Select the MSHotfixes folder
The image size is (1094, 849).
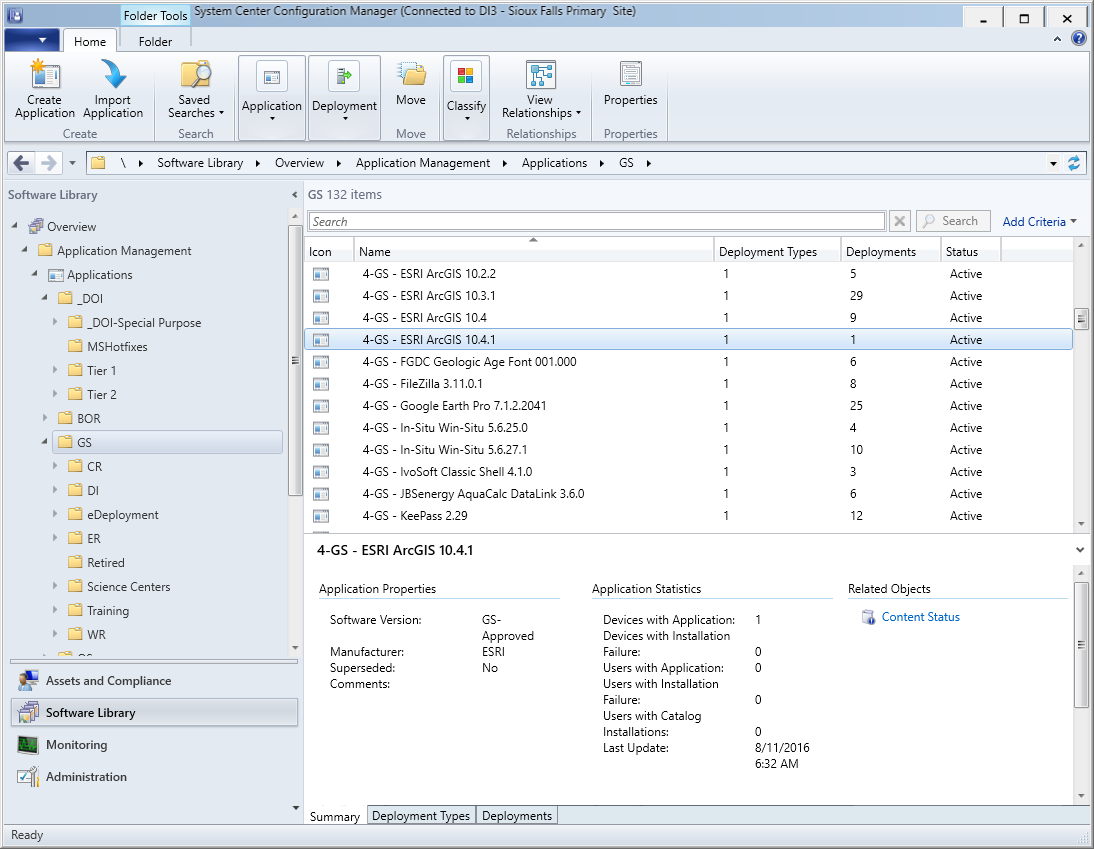pyautogui.click(x=117, y=347)
